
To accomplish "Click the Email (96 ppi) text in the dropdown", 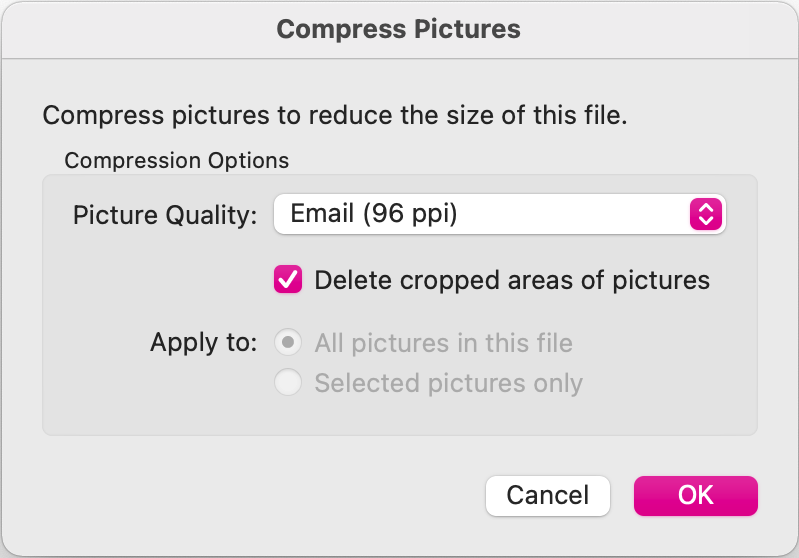I will [373, 214].
